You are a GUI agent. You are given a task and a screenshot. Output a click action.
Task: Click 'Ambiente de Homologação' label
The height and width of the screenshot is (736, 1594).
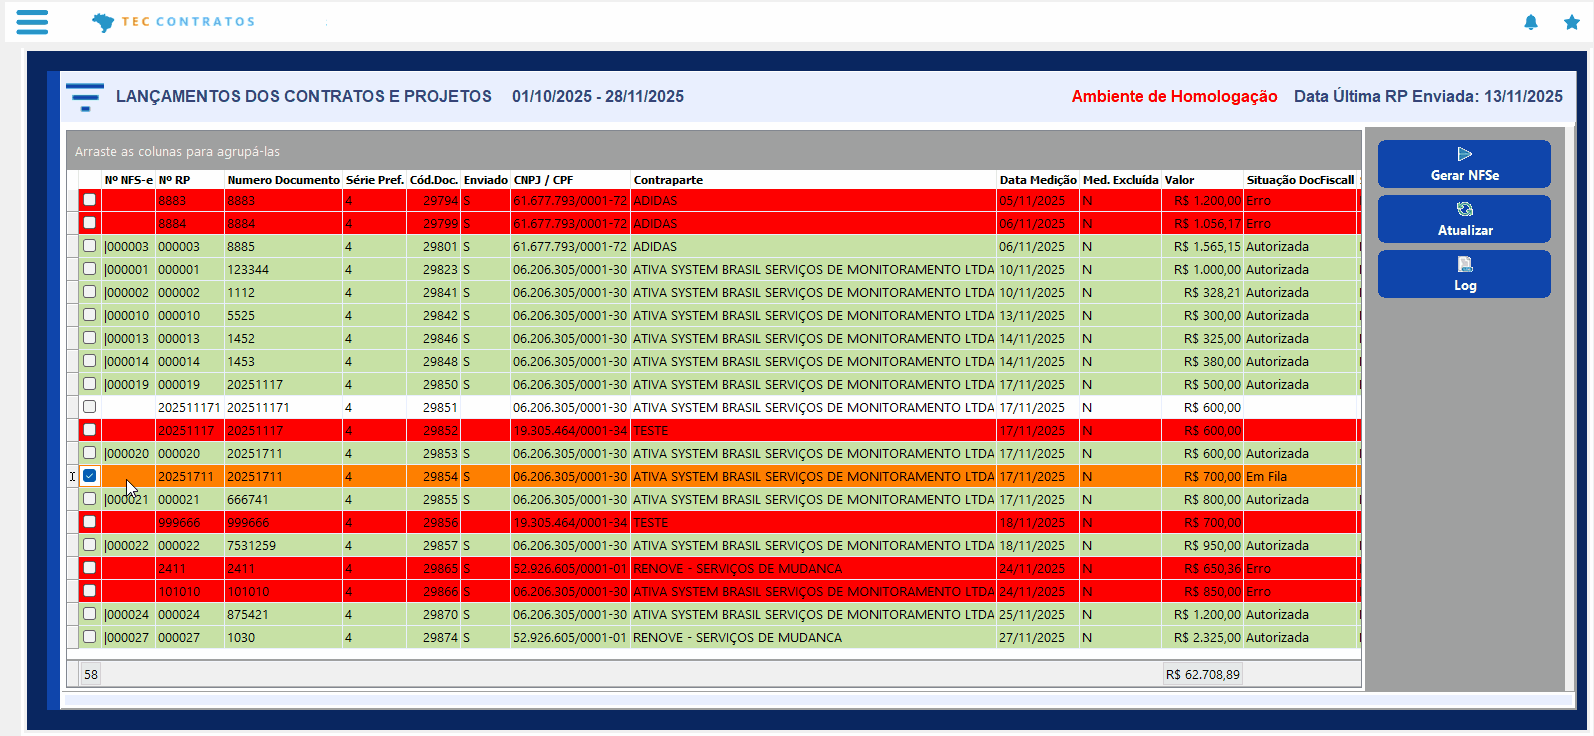point(1175,96)
